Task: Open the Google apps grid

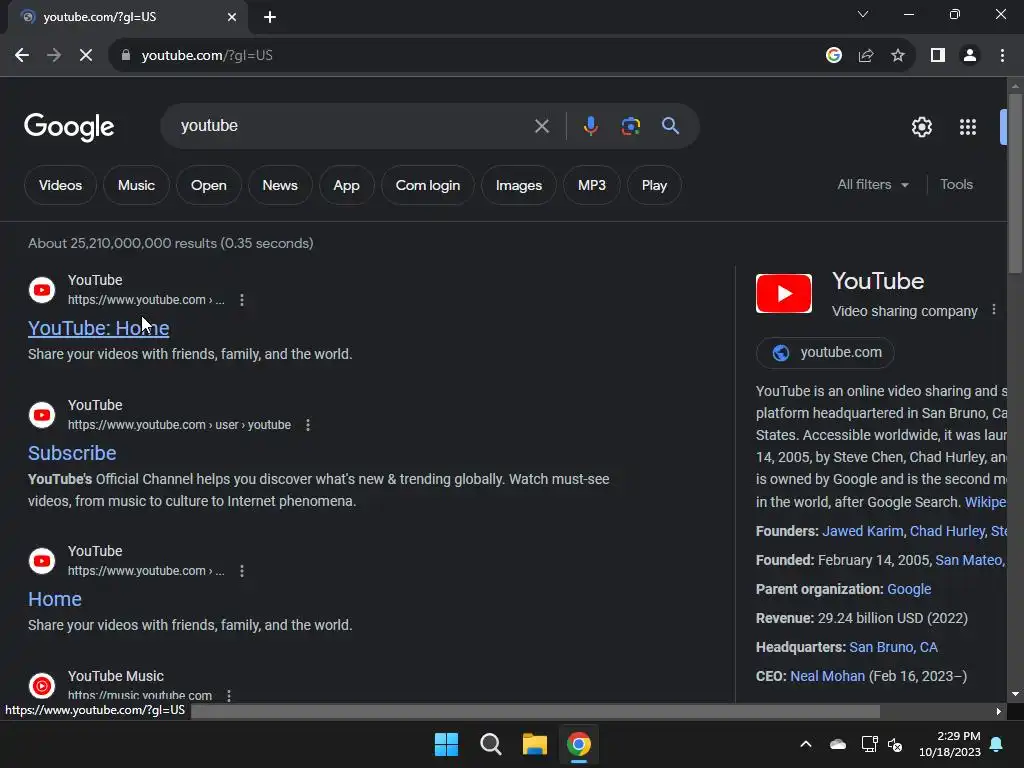Action: (x=968, y=127)
